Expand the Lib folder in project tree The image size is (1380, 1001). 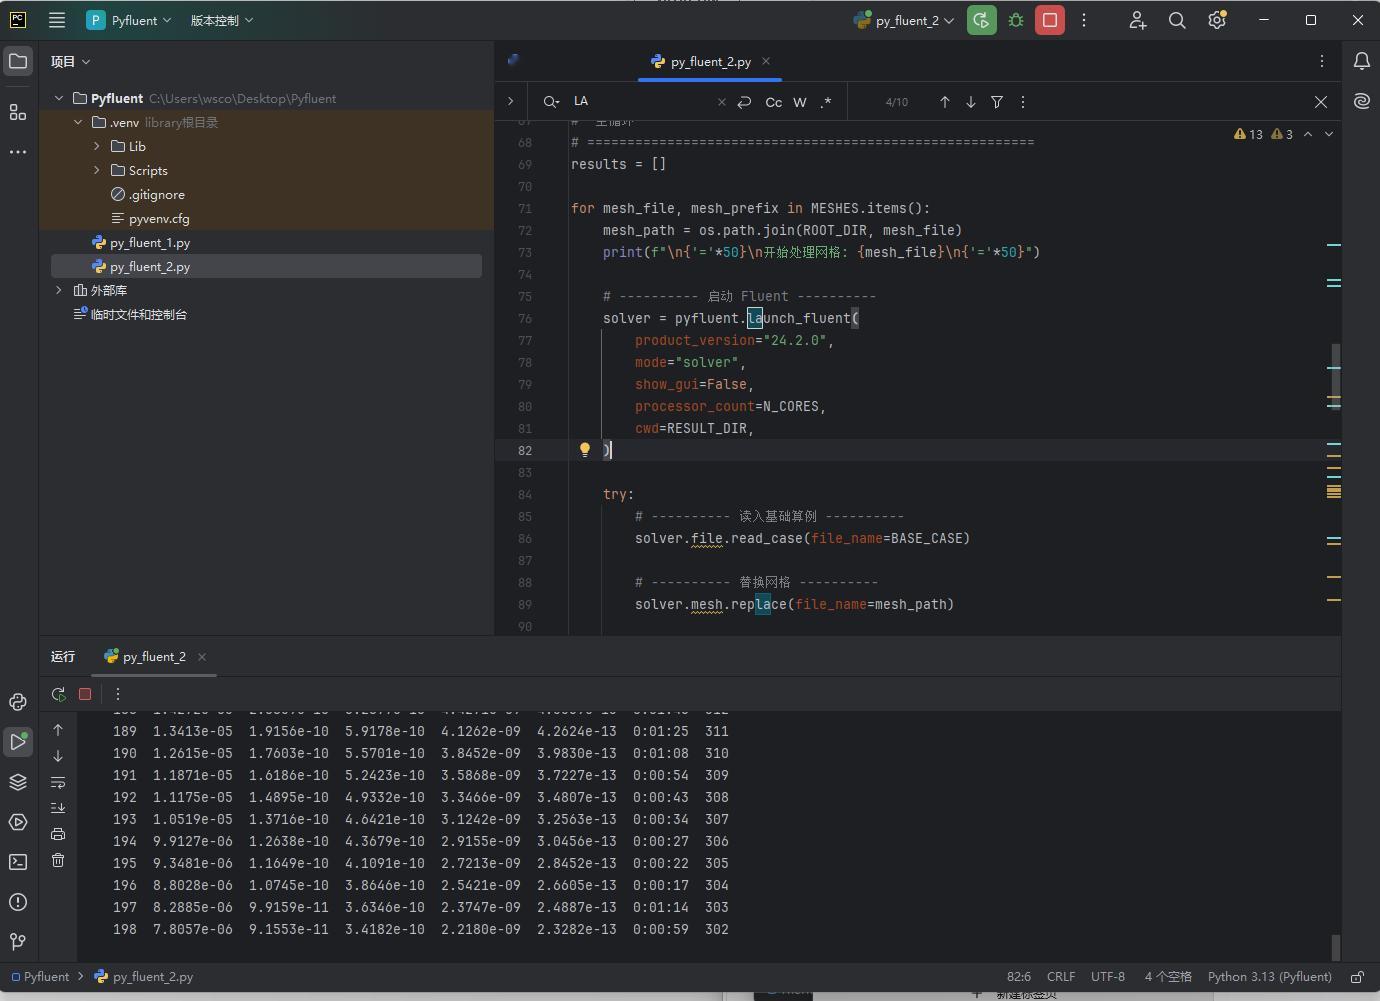click(97, 146)
